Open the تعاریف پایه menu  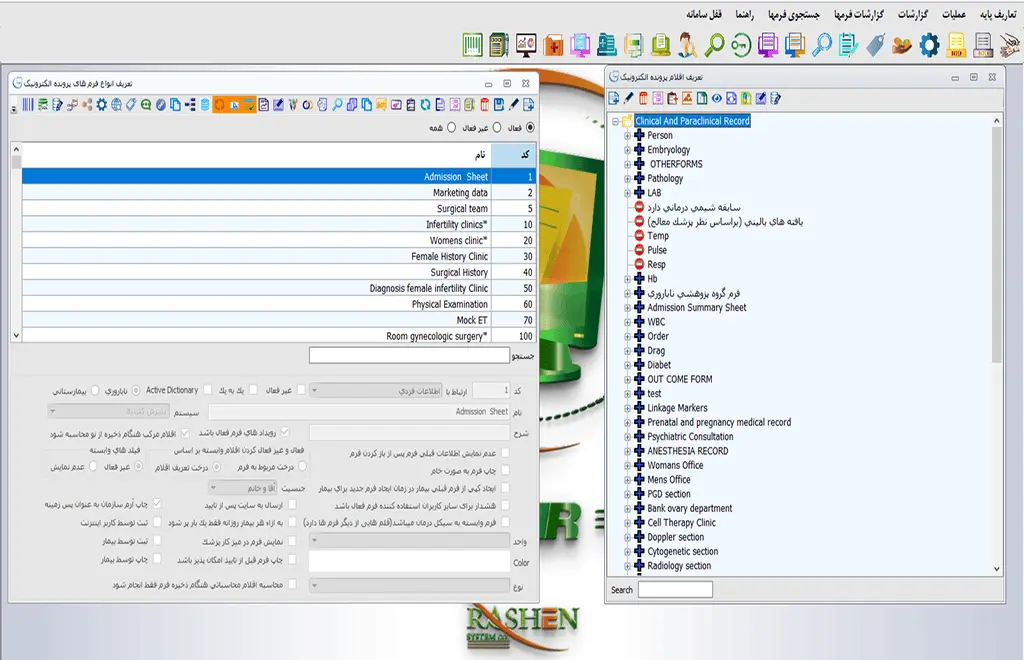[x=997, y=15]
